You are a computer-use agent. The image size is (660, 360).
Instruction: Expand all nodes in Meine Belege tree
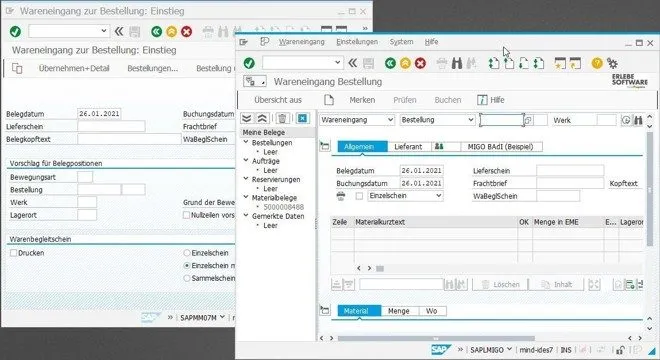pos(247,118)
